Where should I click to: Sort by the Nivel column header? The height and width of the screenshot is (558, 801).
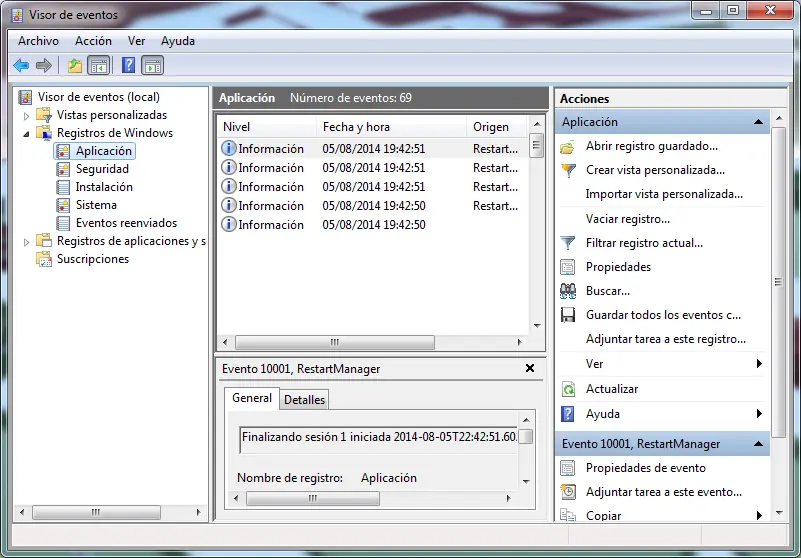point(267,127)
